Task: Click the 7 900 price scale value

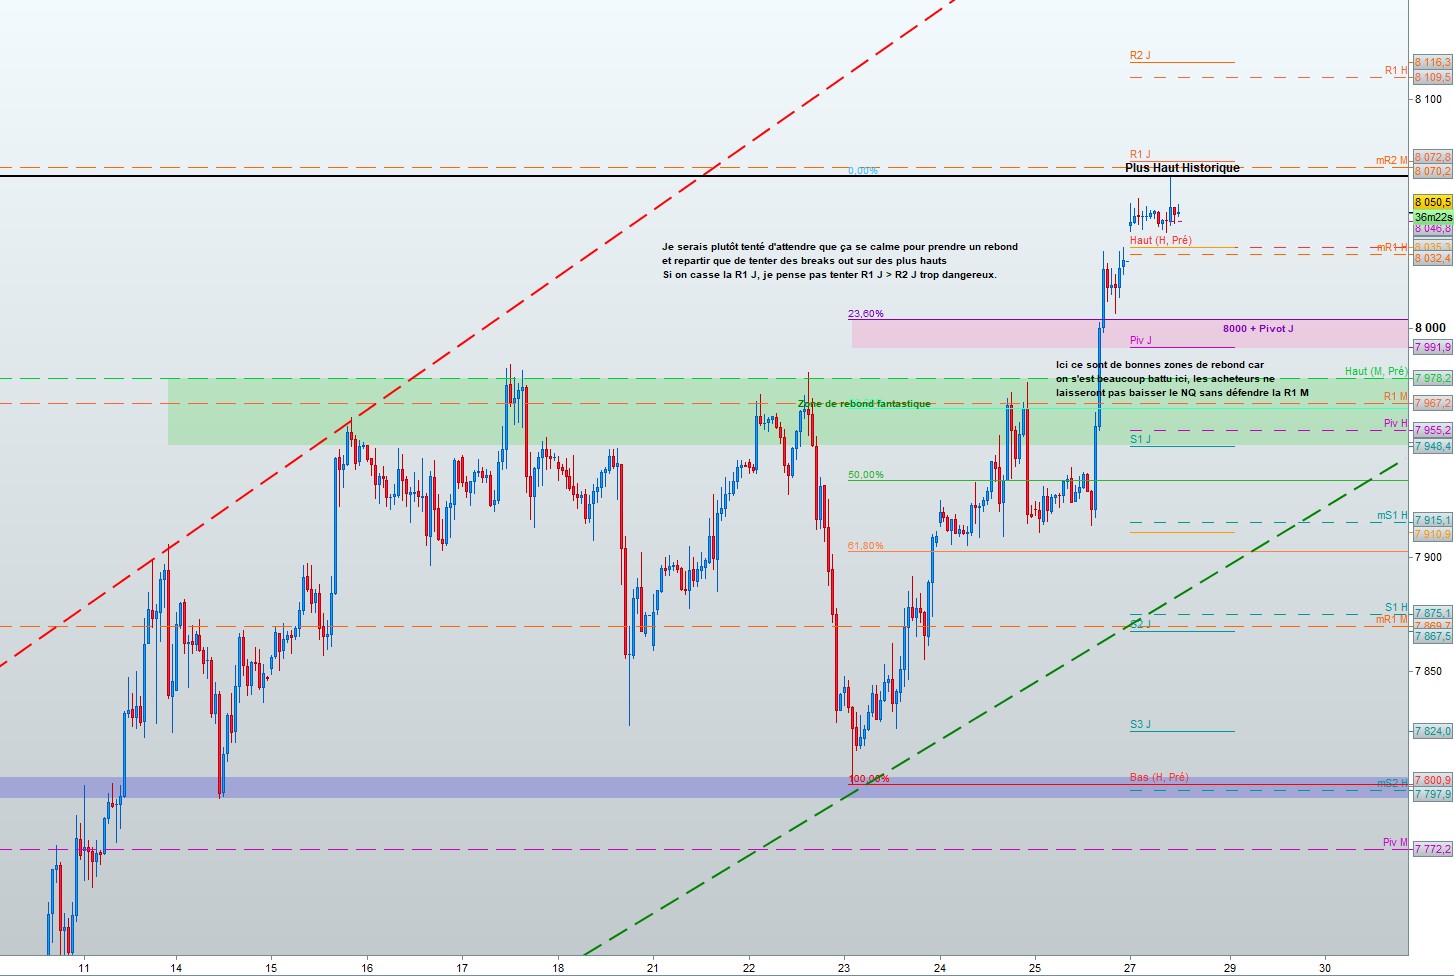Action: tap(1428, 557)
